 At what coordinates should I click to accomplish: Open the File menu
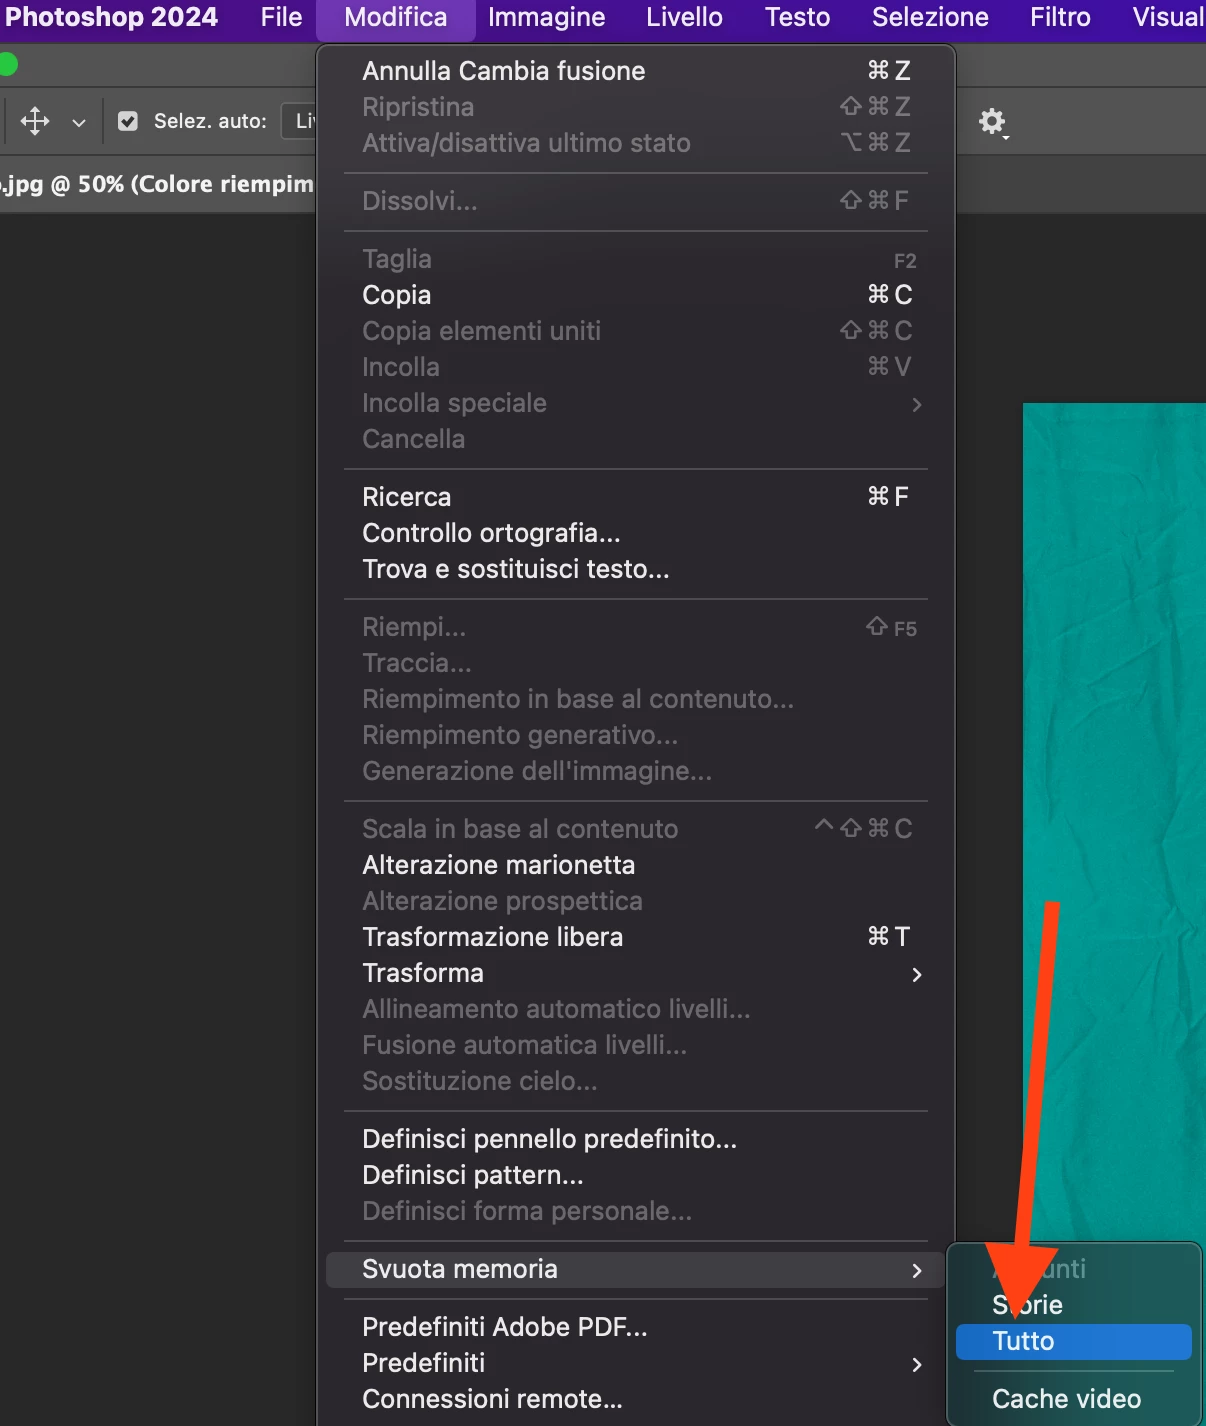281,17
